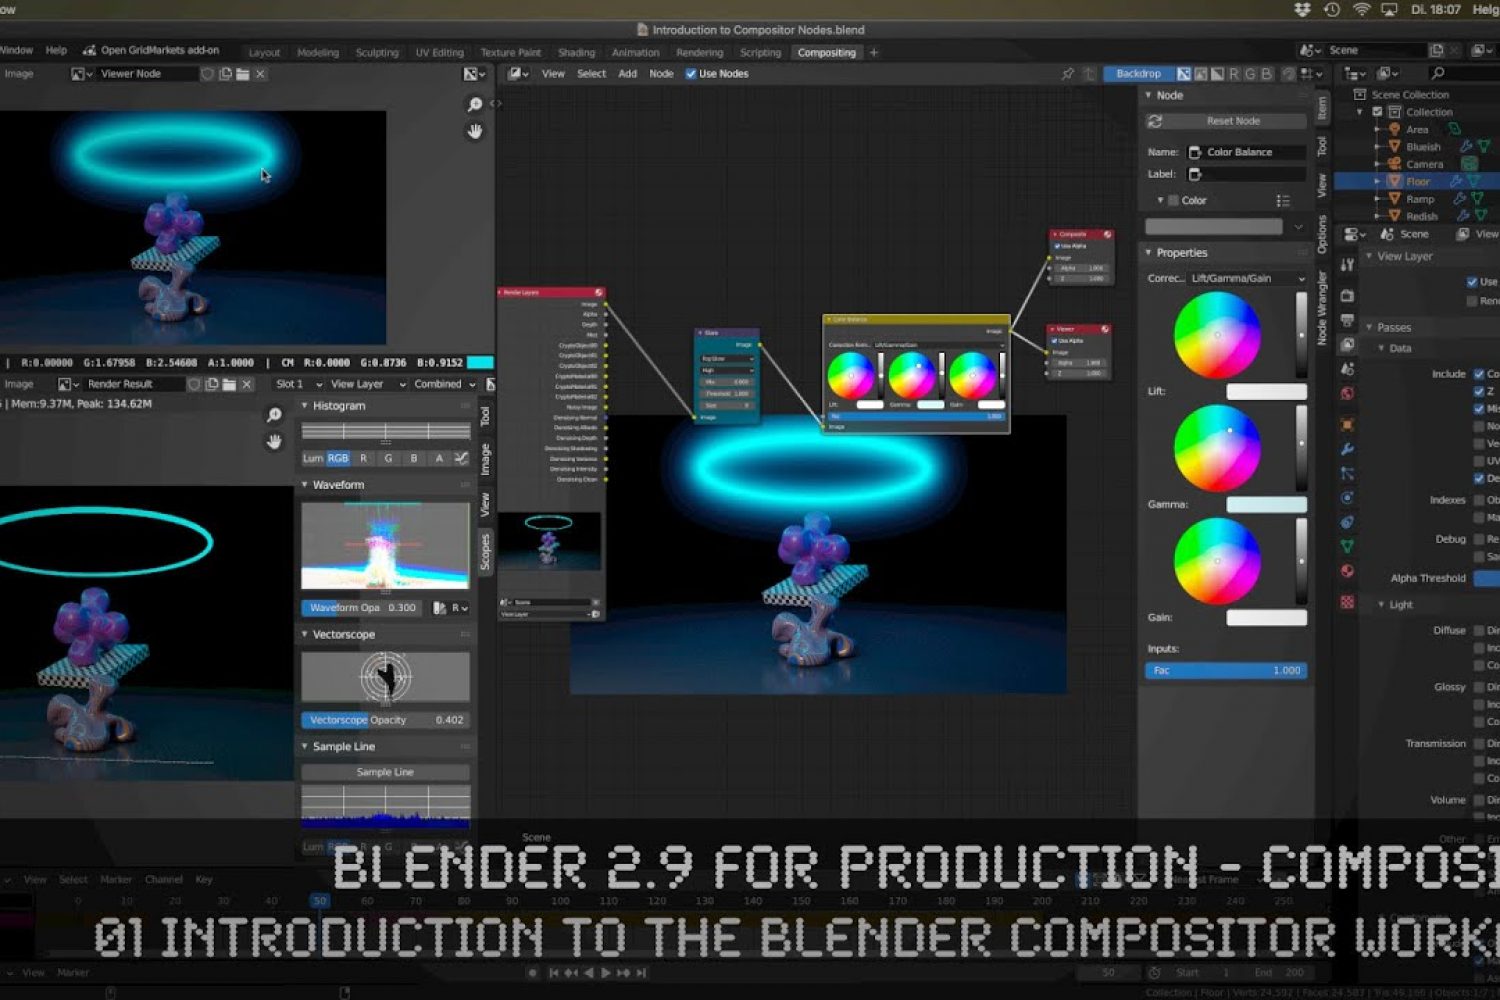Open the Add menu in node editor
1500x1000 pixels.
[x=627, y=74]
